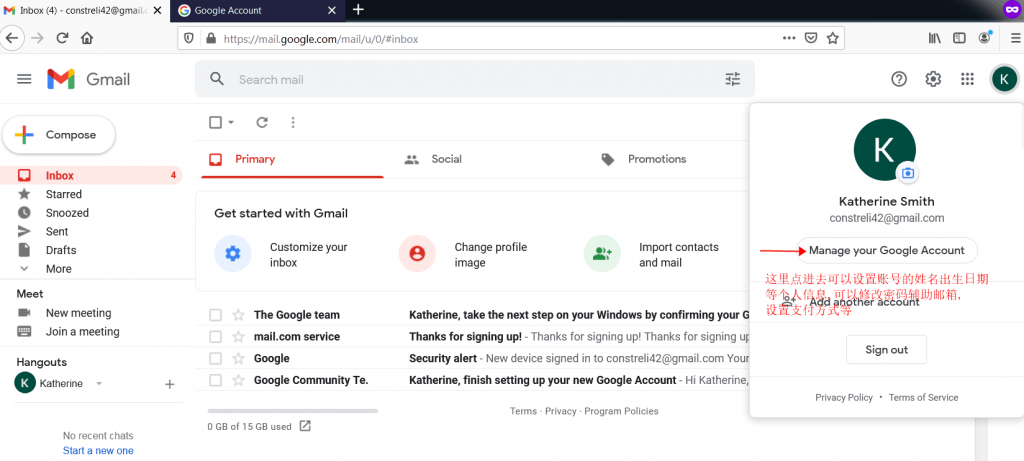This screenshot has width=1024, height=461.
Task: Click the Search mail input field
Action: 475,79
